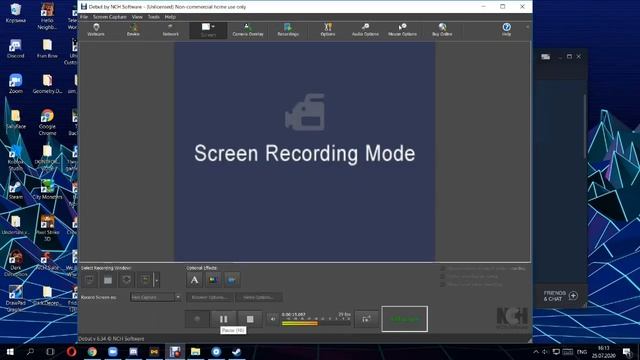640x360 pixels.
Task: Select the Webcam source in toolbar
Action: [96, 30]
